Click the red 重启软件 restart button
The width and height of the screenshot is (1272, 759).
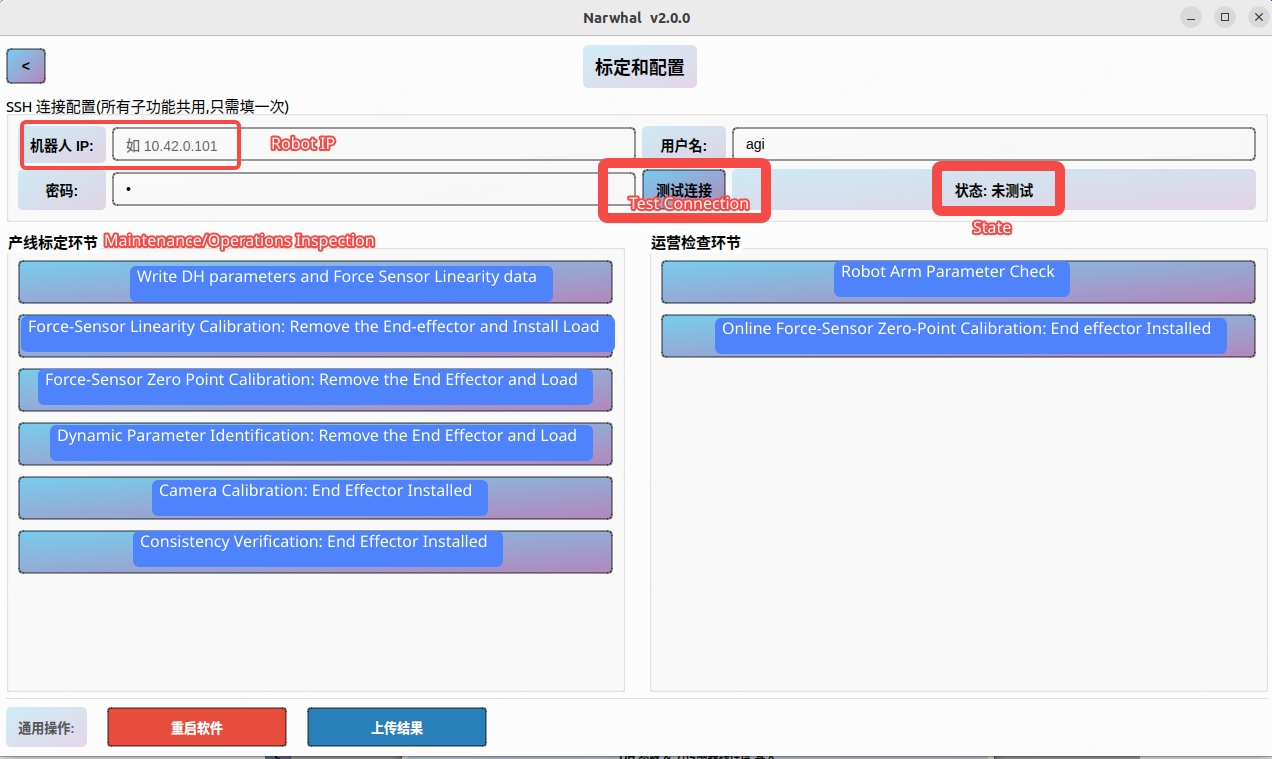pos(197,727)
